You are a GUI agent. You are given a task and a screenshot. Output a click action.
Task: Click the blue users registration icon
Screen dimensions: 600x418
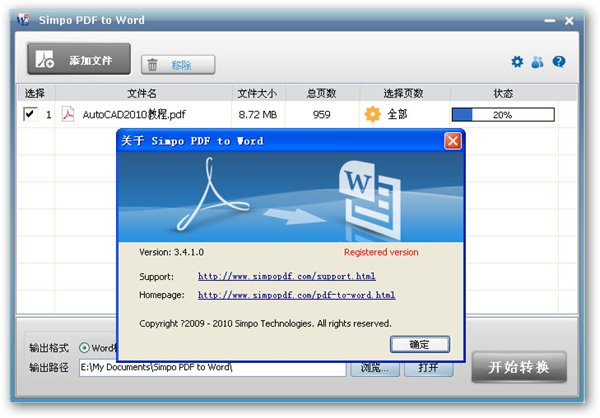click(537, 62)
